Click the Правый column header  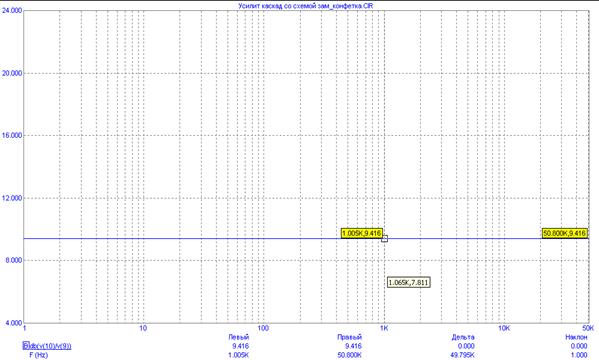coord(350,337)
